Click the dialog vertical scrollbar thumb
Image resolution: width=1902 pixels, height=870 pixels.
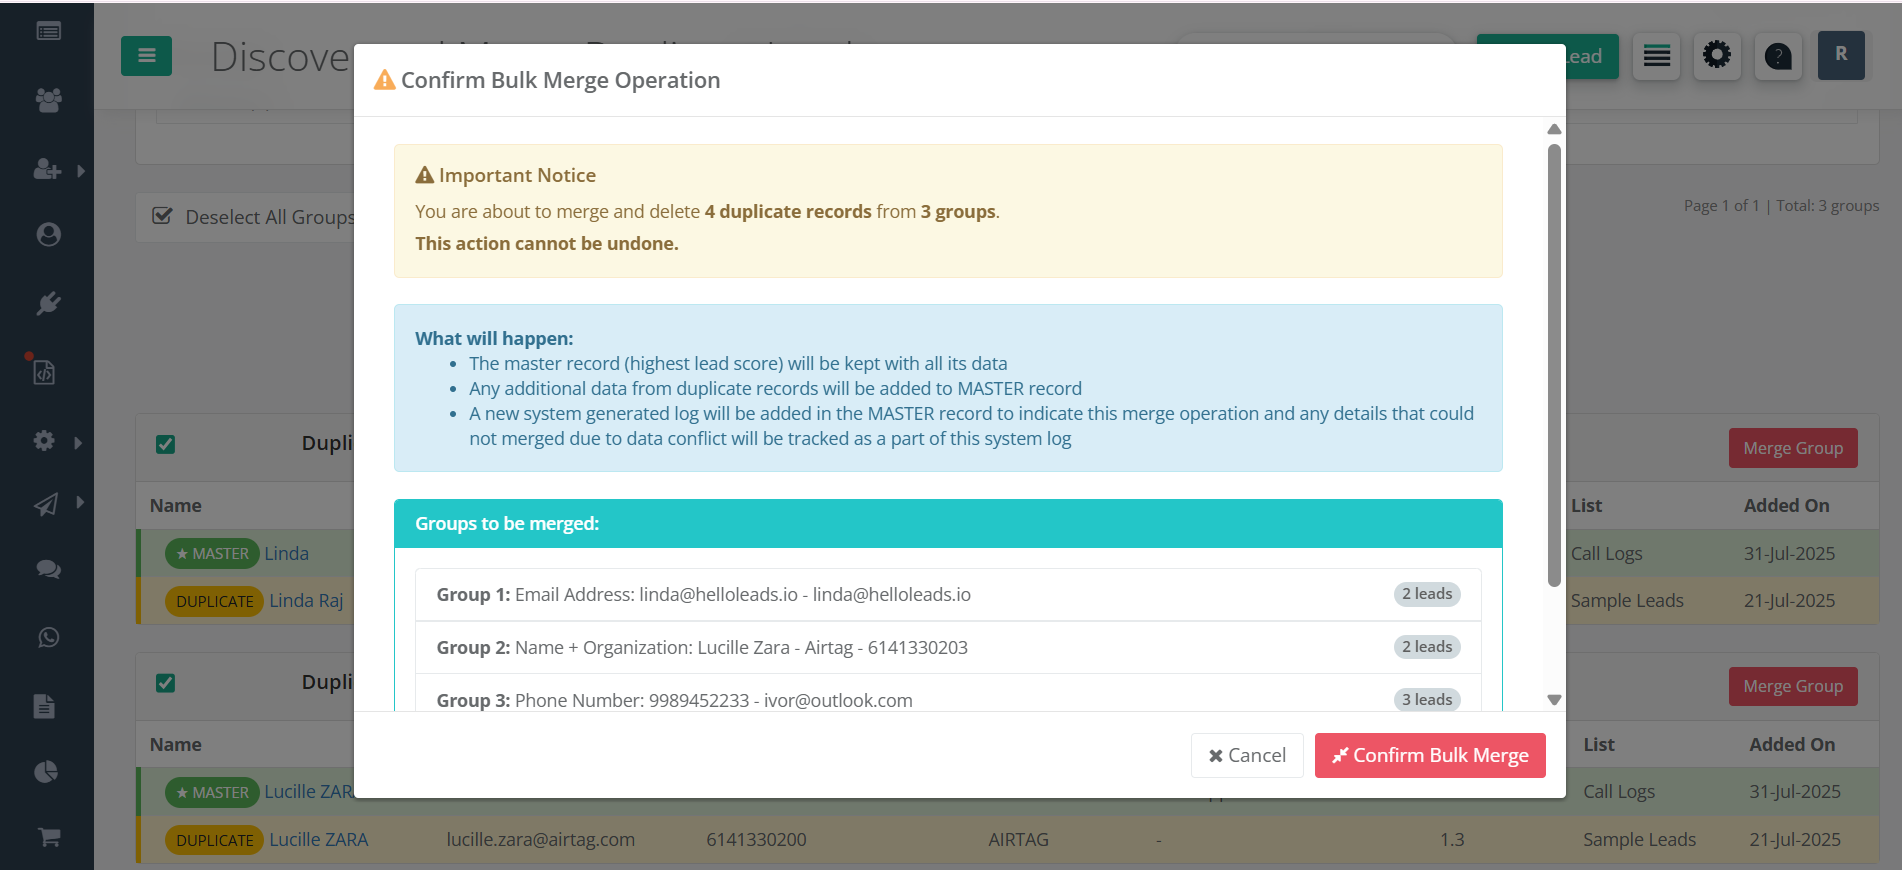coord(1554,365)
